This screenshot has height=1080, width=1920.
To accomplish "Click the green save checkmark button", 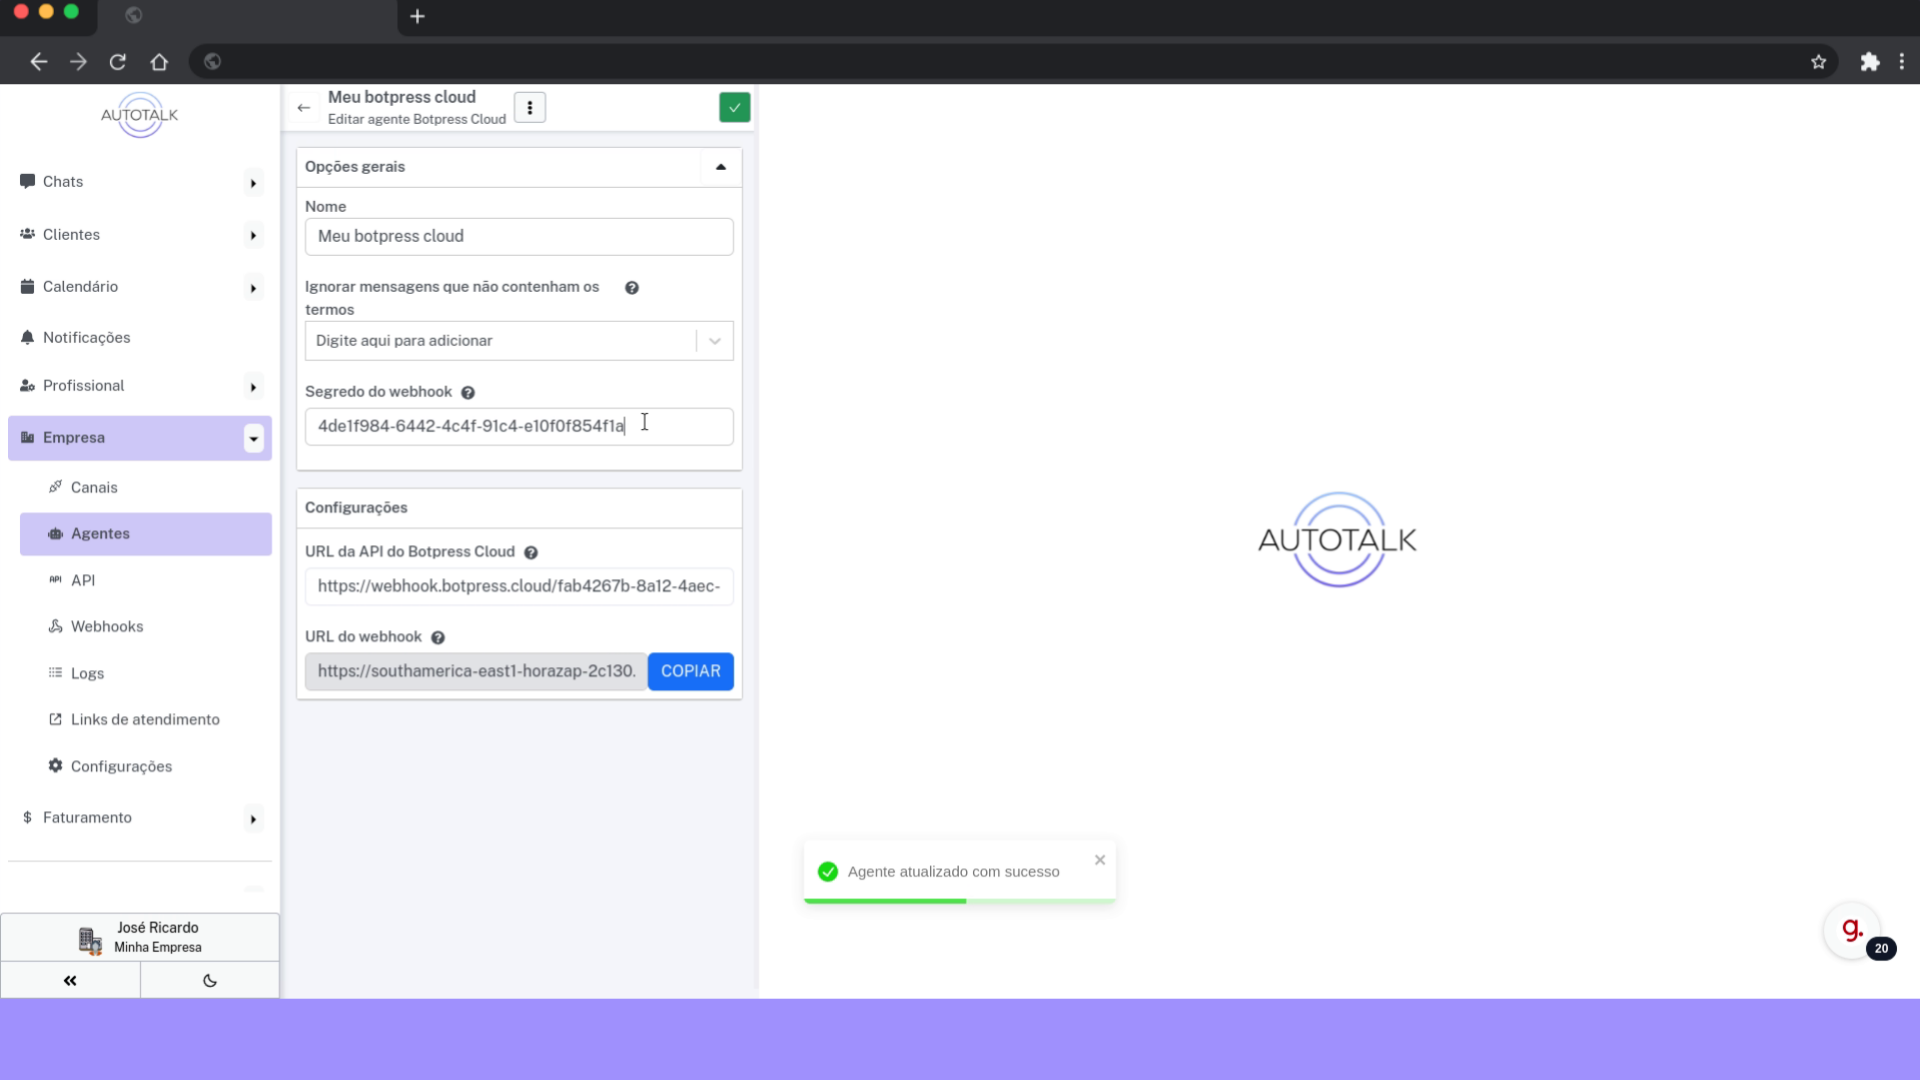I will pos(734,107).
